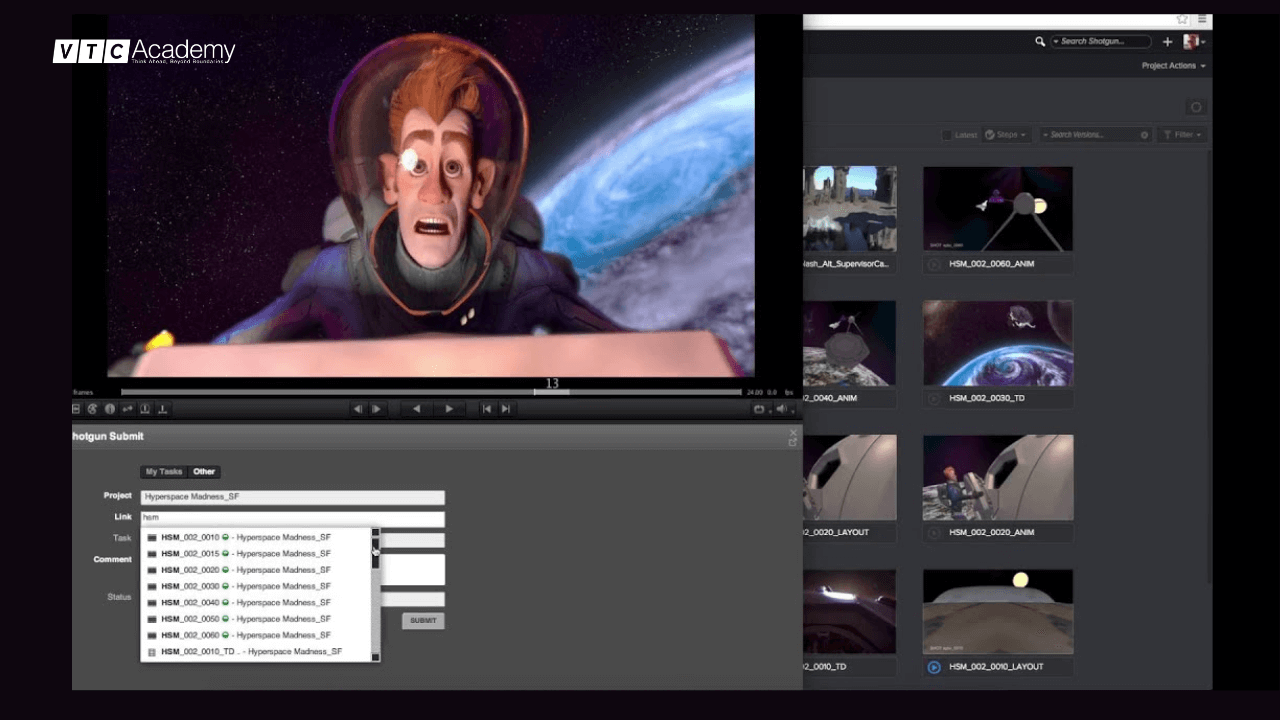Click the play forward button
Image resolution: width=1280 pixels, height=720 pixels.
(449, 409)
